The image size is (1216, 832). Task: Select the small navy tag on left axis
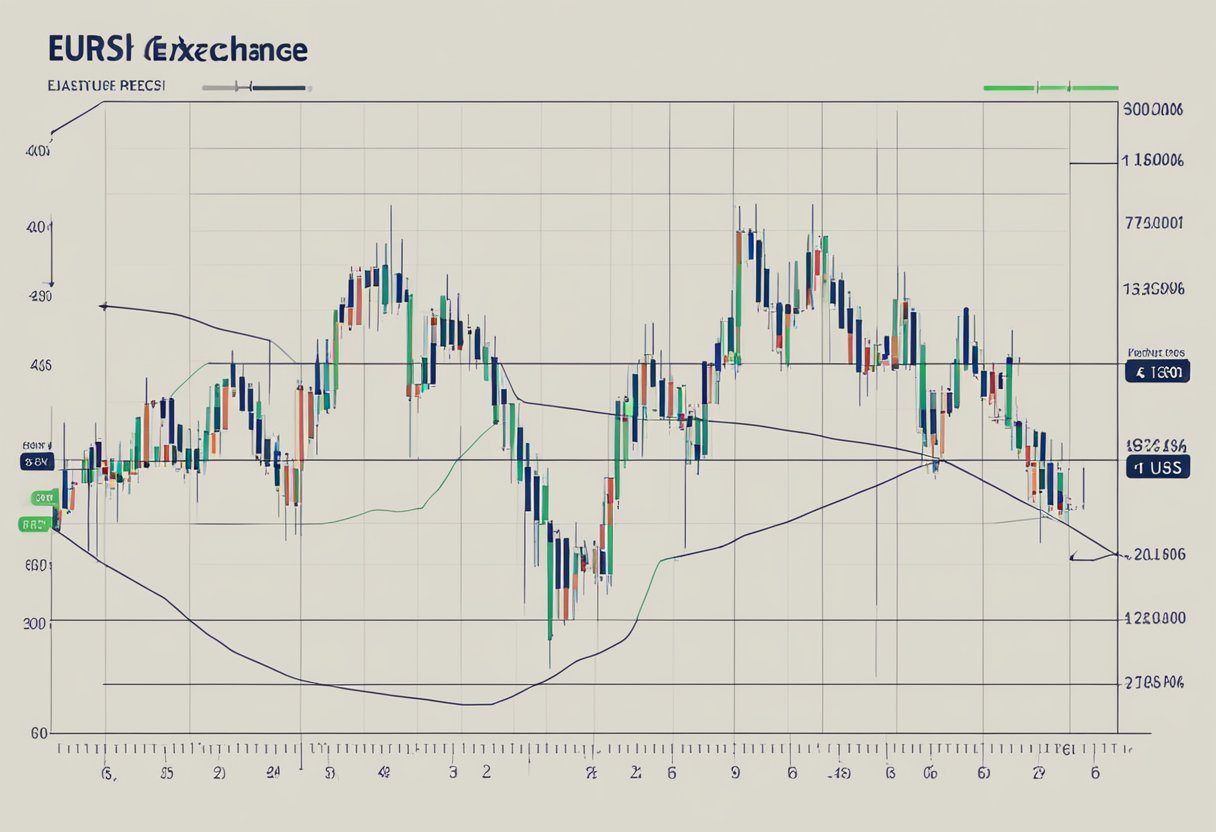35,462
